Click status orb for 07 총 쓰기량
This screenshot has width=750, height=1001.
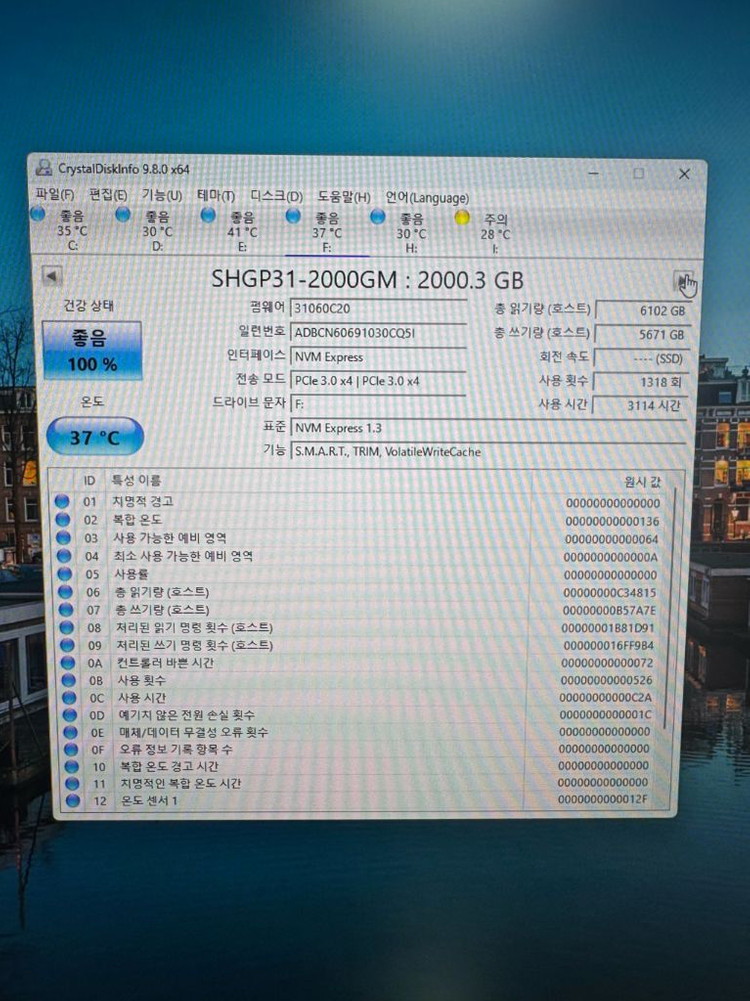coord(66,610)
